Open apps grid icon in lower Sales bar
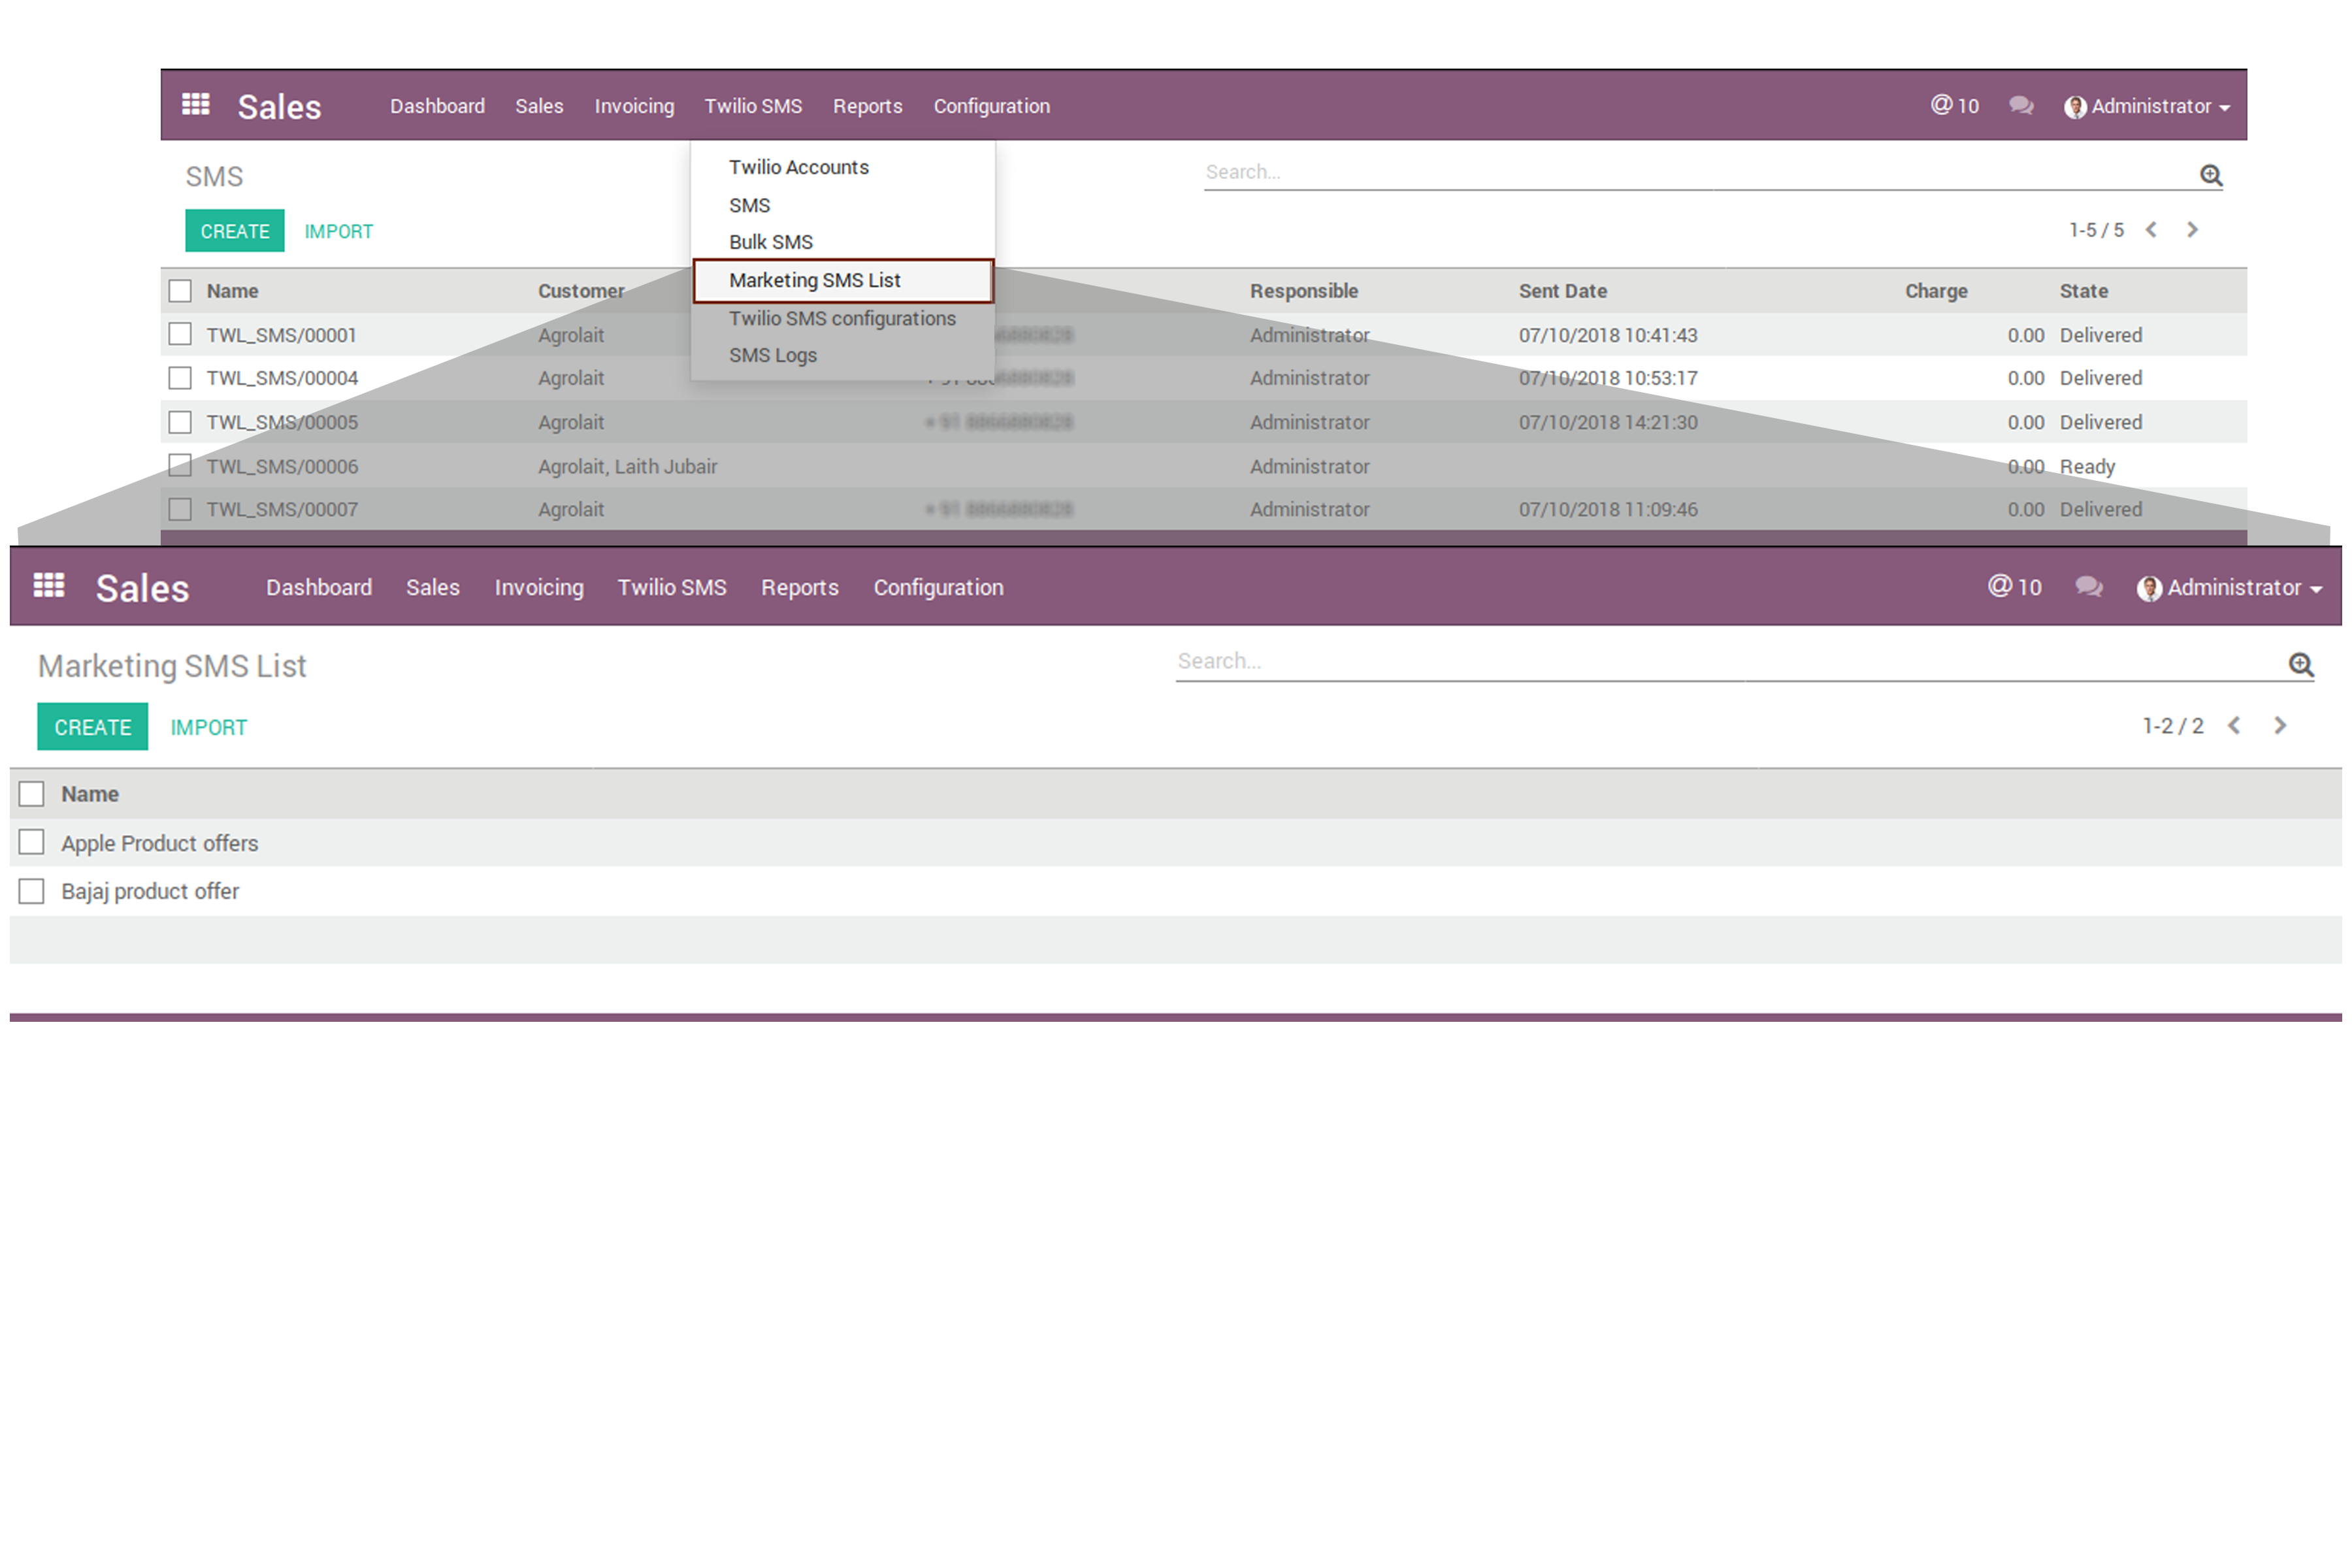Image resolution: width=2352 pixels, height=1568 pixels. (49, 586)
